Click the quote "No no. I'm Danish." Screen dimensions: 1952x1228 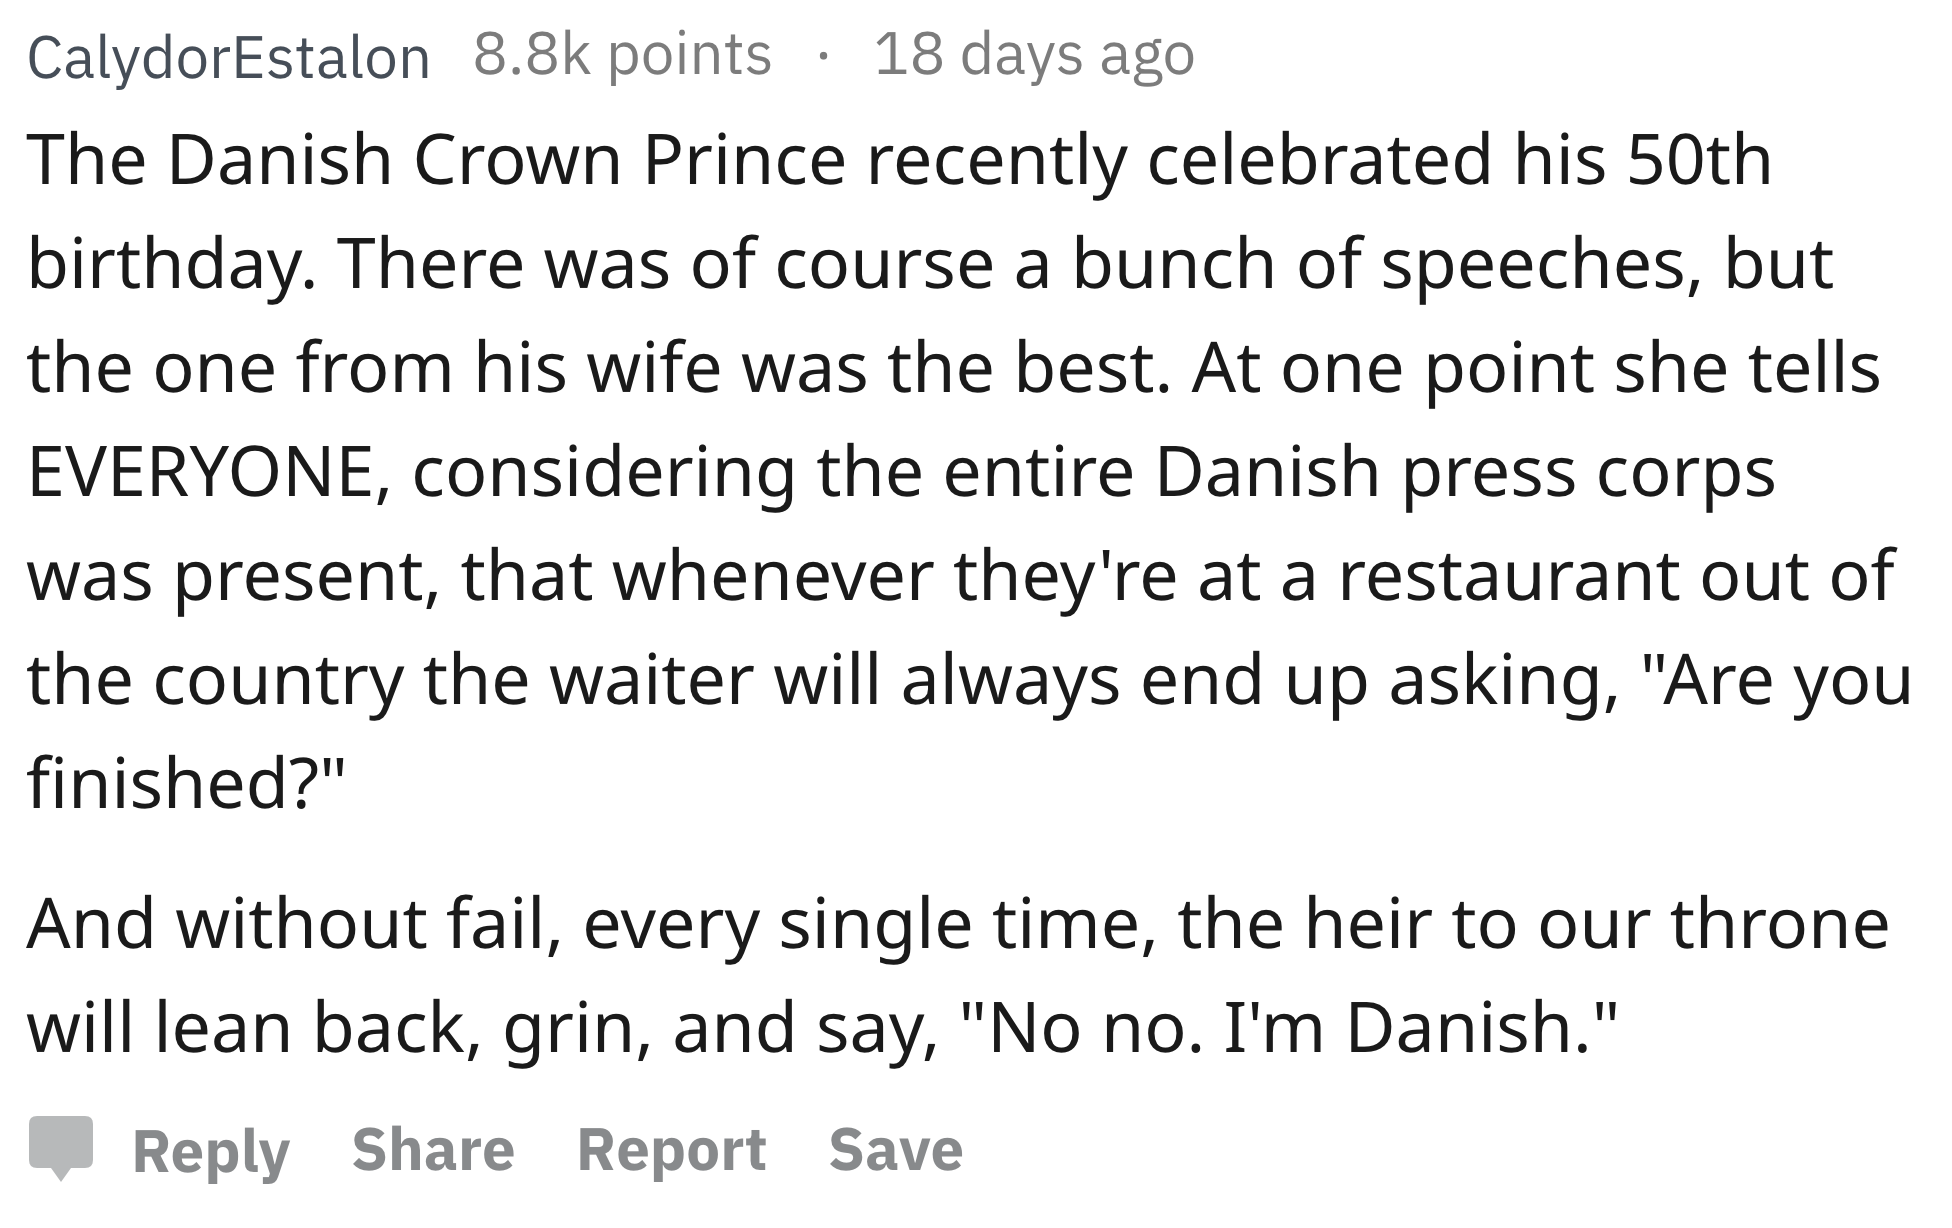coord(1288,1028)
